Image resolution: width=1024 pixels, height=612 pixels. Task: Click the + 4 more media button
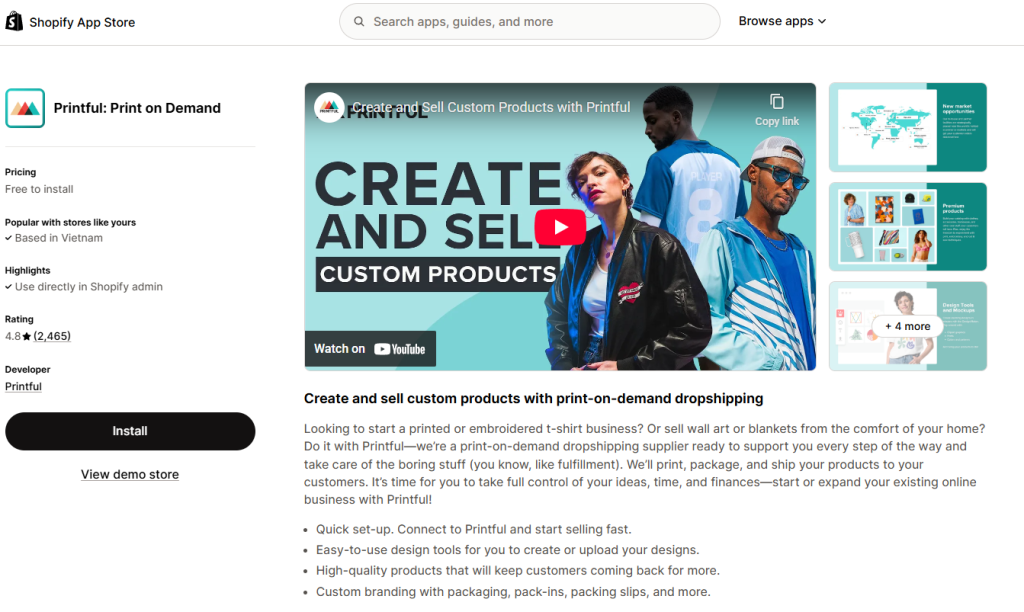(906, 326)
